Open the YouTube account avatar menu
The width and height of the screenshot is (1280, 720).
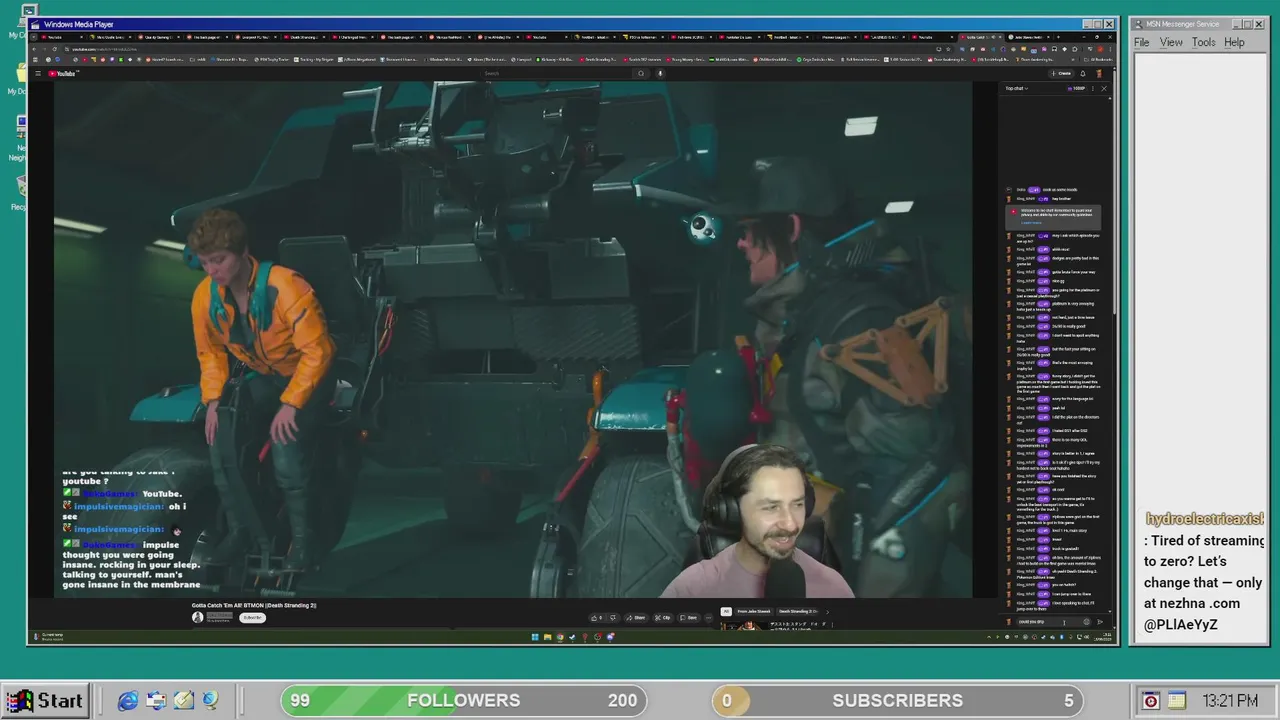pos(1100,73)
